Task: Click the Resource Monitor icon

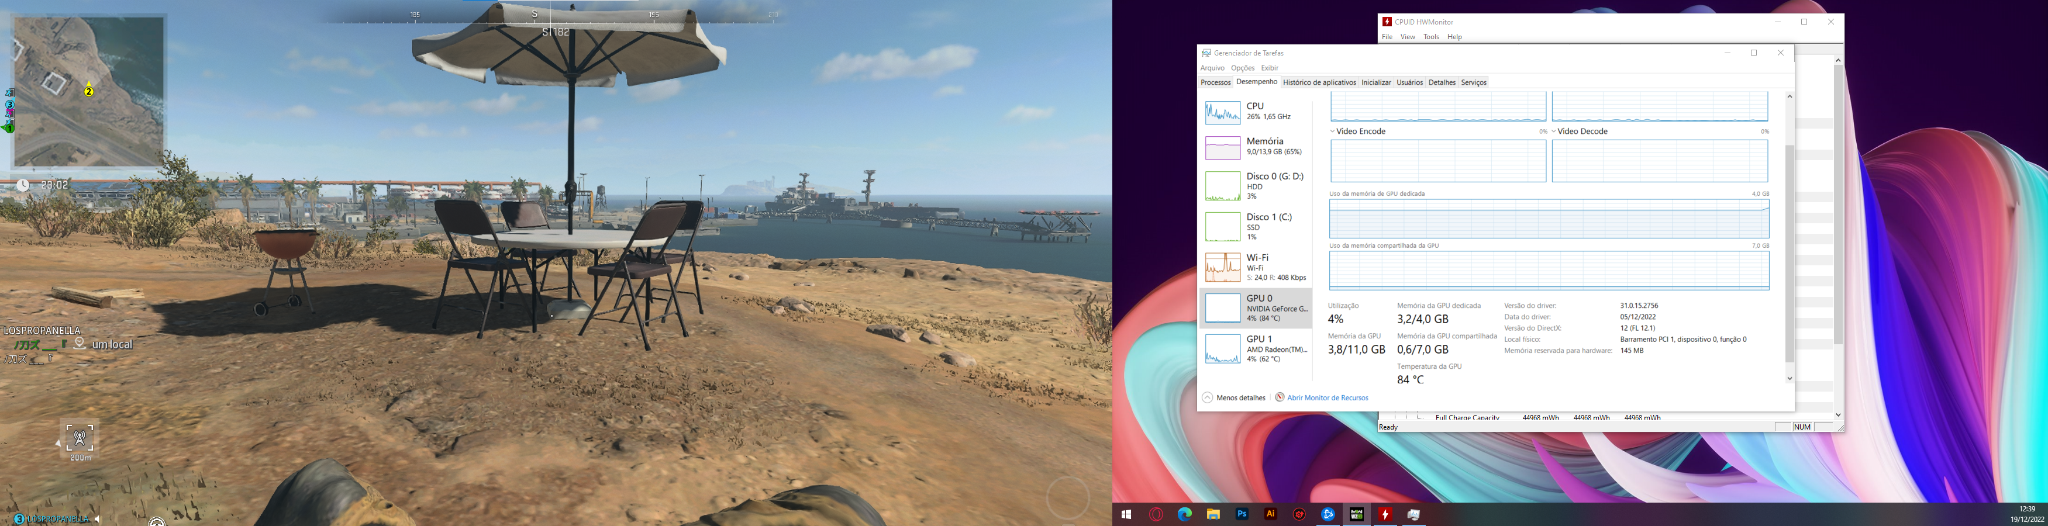Action: pyautogui.click(x=1280, y=397)
